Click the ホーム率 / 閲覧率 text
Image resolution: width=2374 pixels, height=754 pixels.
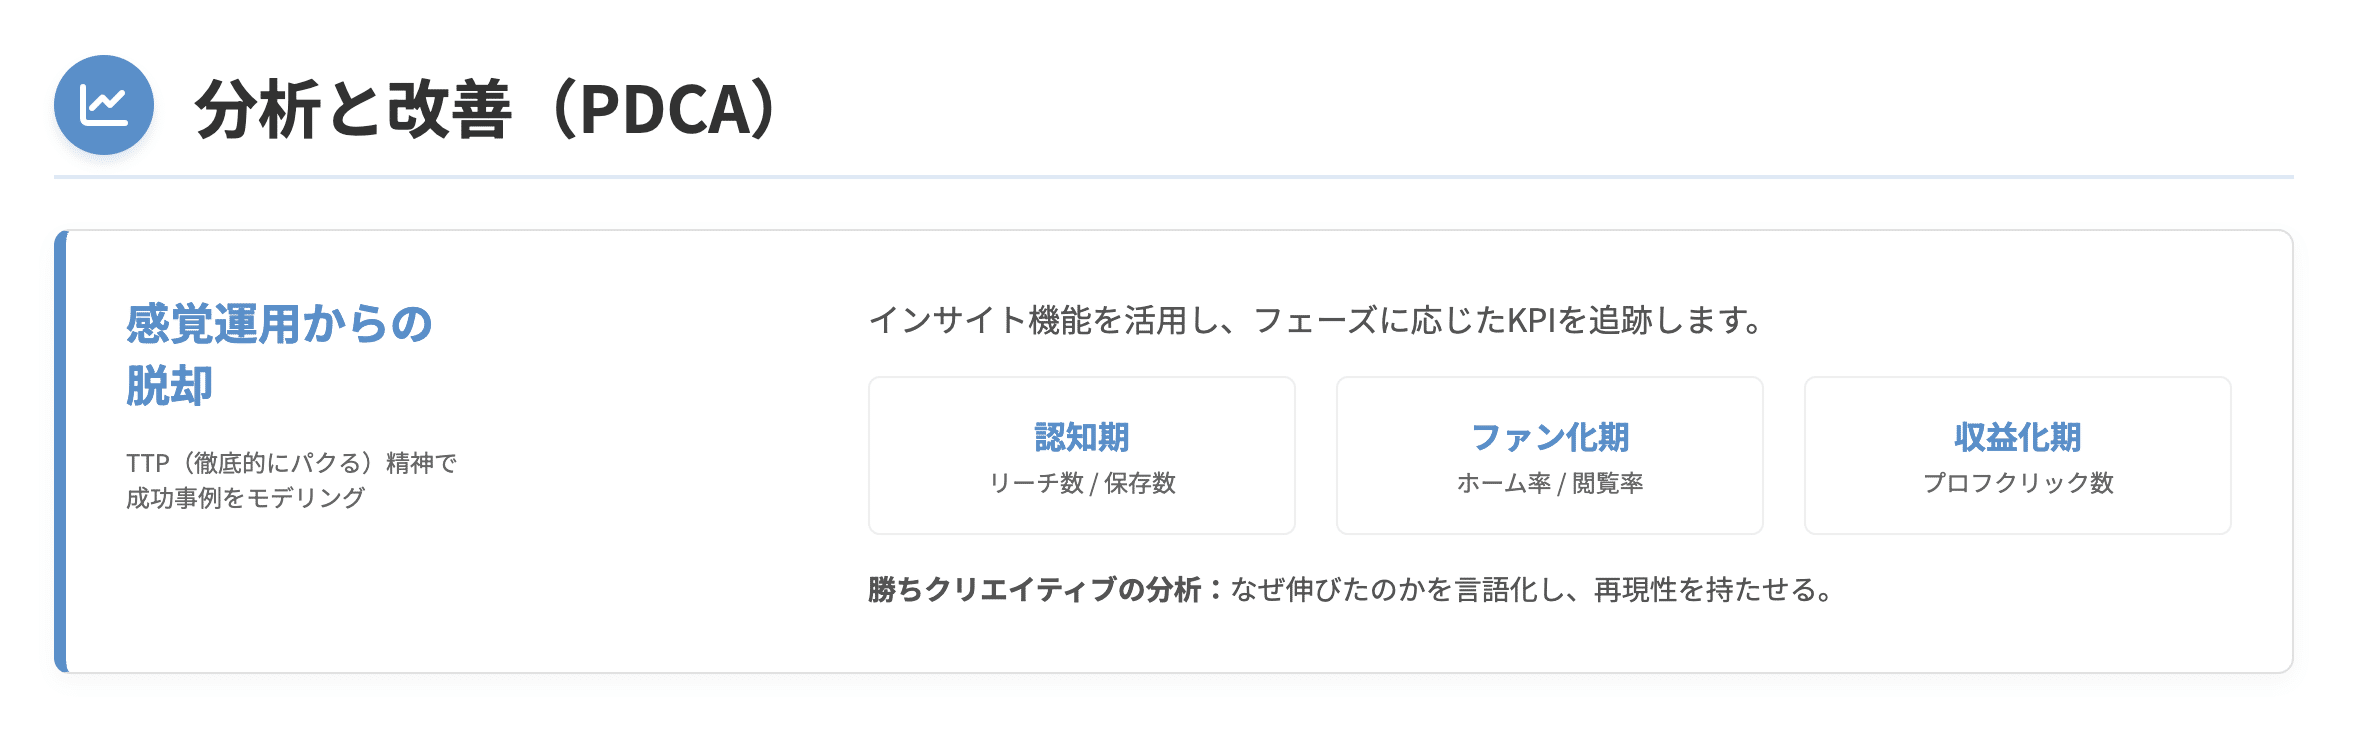(1549, 483)
